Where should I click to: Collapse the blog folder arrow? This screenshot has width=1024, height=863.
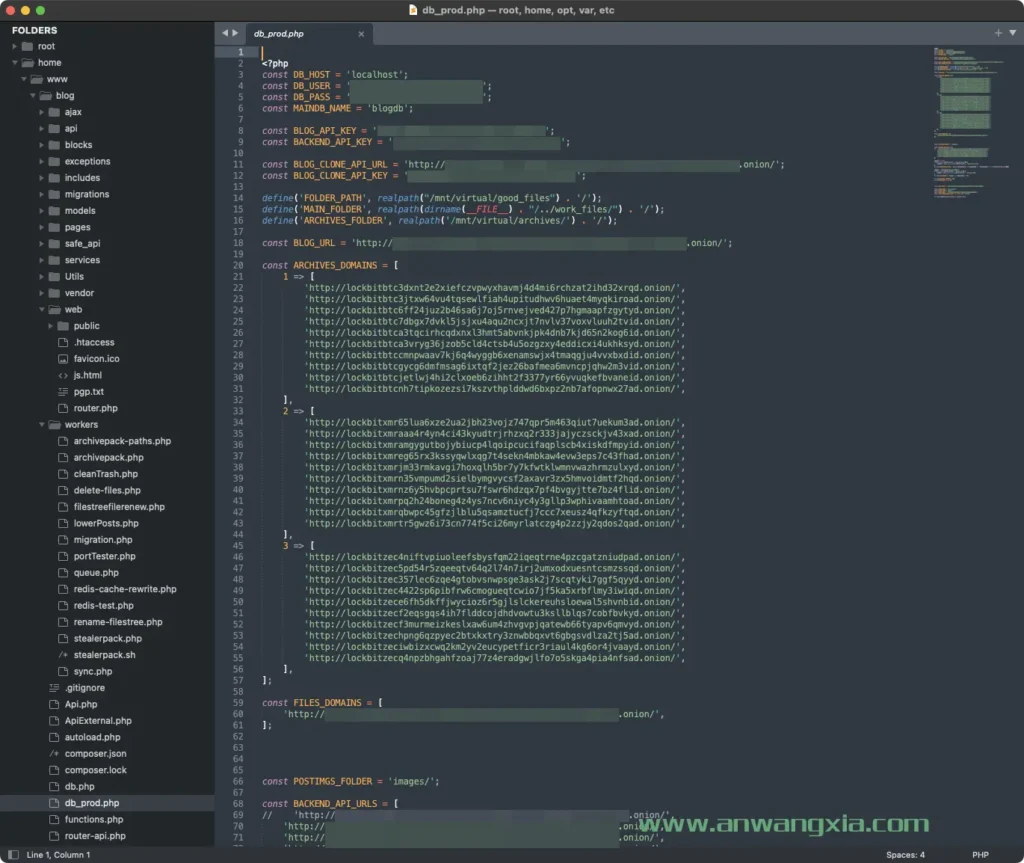[x=33, y=95]
